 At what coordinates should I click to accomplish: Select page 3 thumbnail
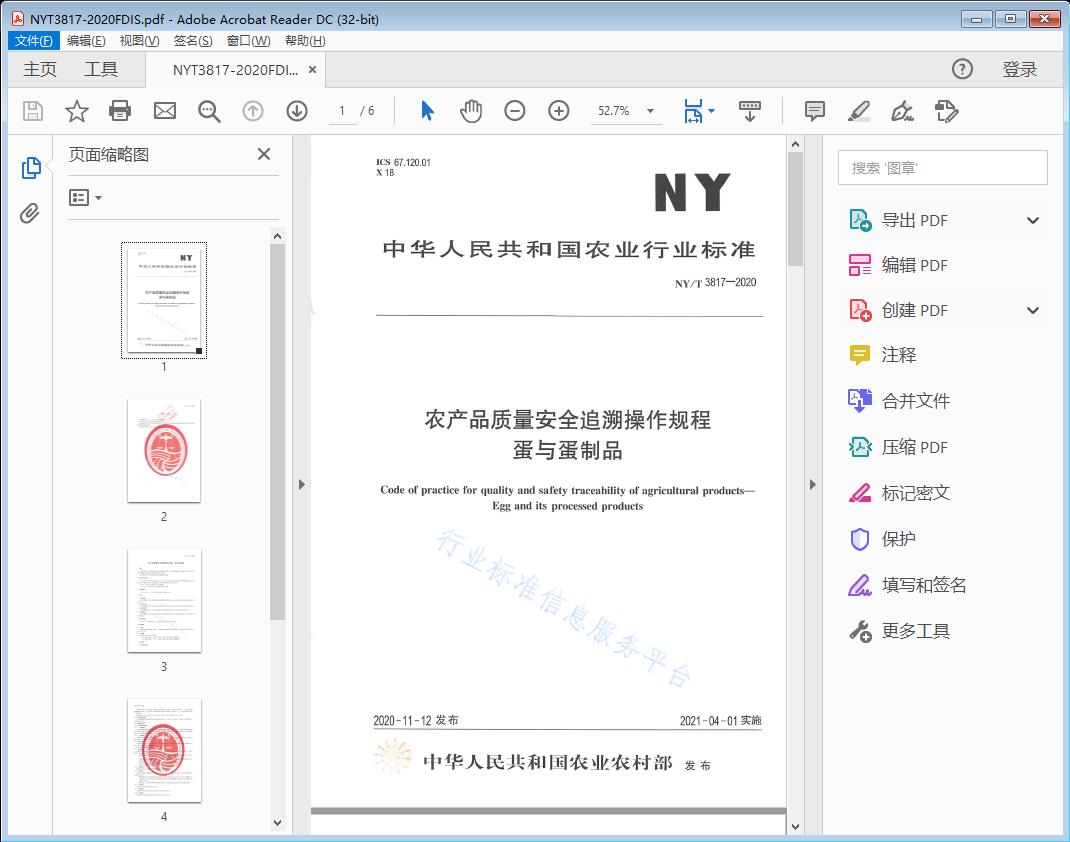click(163, 600)
